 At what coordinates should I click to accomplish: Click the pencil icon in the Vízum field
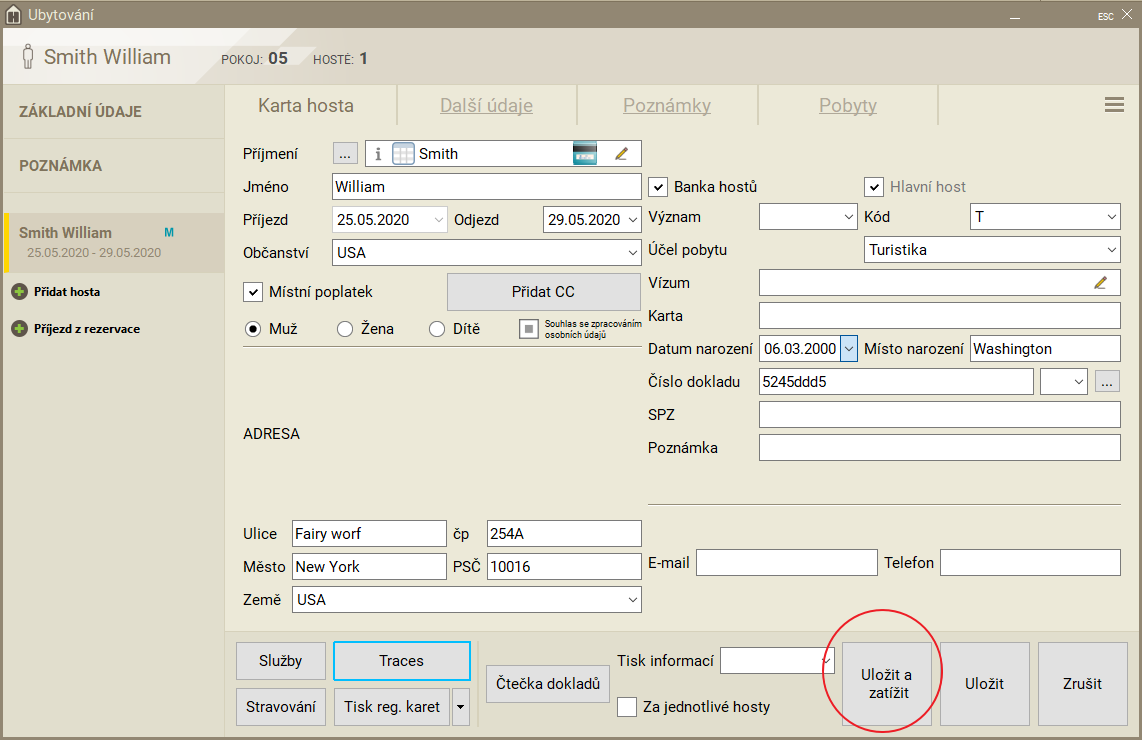(1100, 283)
